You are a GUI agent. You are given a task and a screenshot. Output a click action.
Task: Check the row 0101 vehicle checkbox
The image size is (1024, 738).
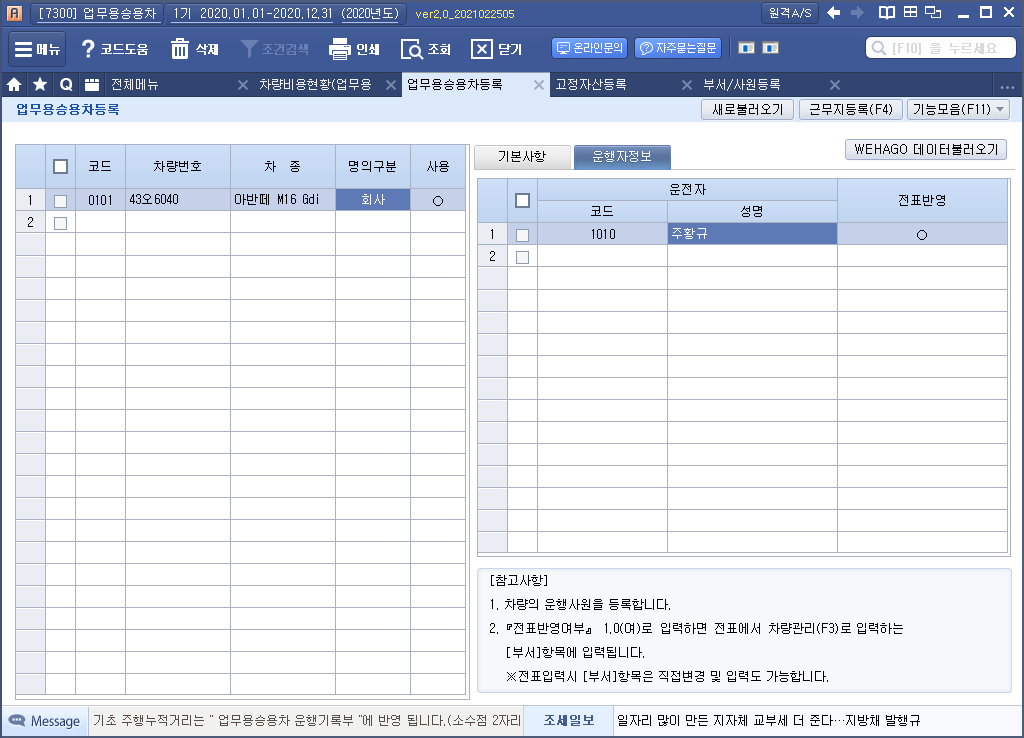(x=60, y=201)
